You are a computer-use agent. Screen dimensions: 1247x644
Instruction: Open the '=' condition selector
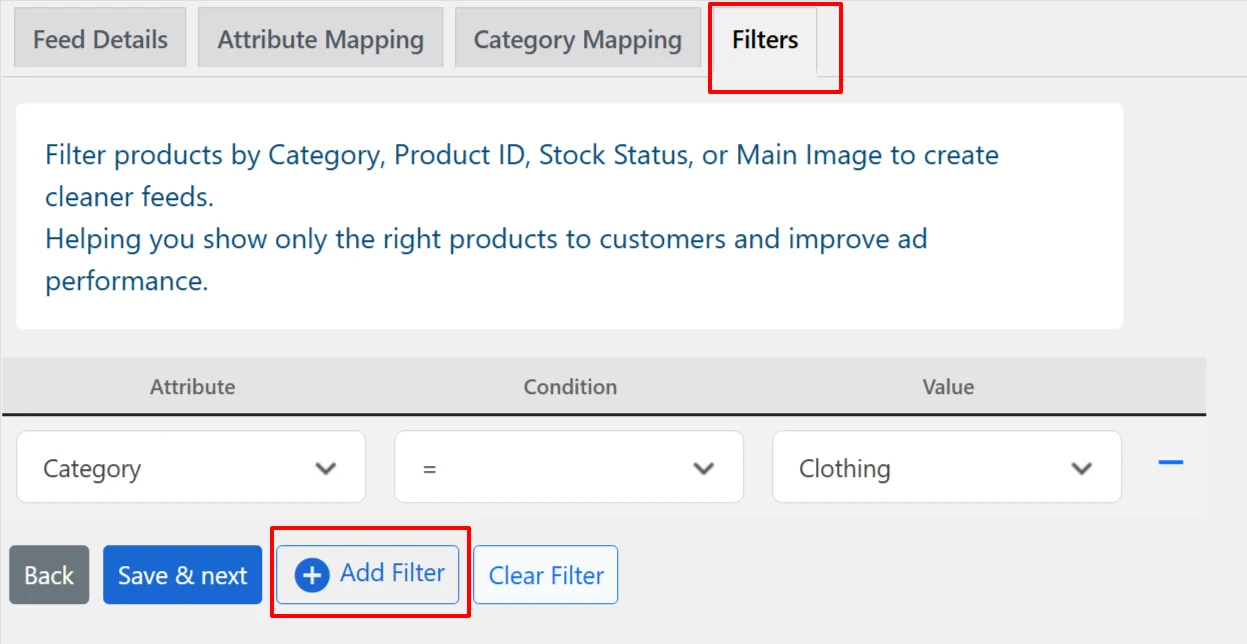[x=568, y=467]
